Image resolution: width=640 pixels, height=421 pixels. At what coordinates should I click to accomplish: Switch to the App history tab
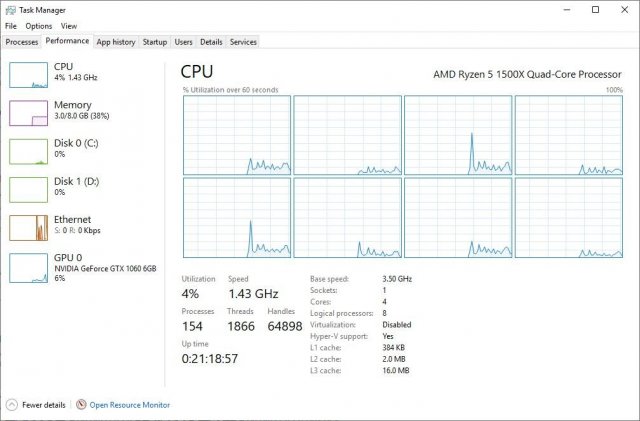pyautogui.click(x=116, y=42)
